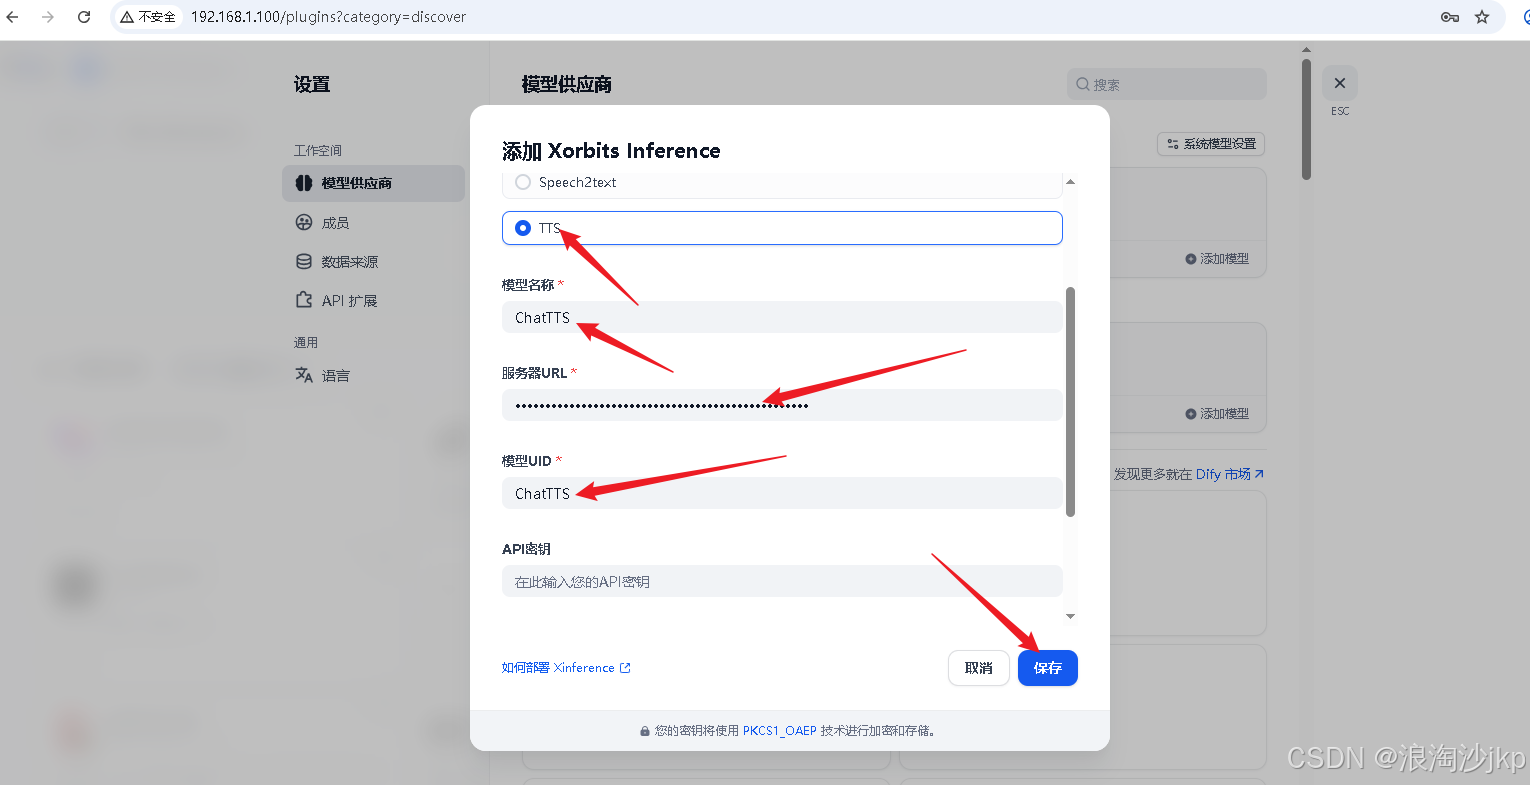The width and height of the screenshot is (1530, 785).
Task: Open the 如何部署 Xinference help link
Action: pos(566,668)
